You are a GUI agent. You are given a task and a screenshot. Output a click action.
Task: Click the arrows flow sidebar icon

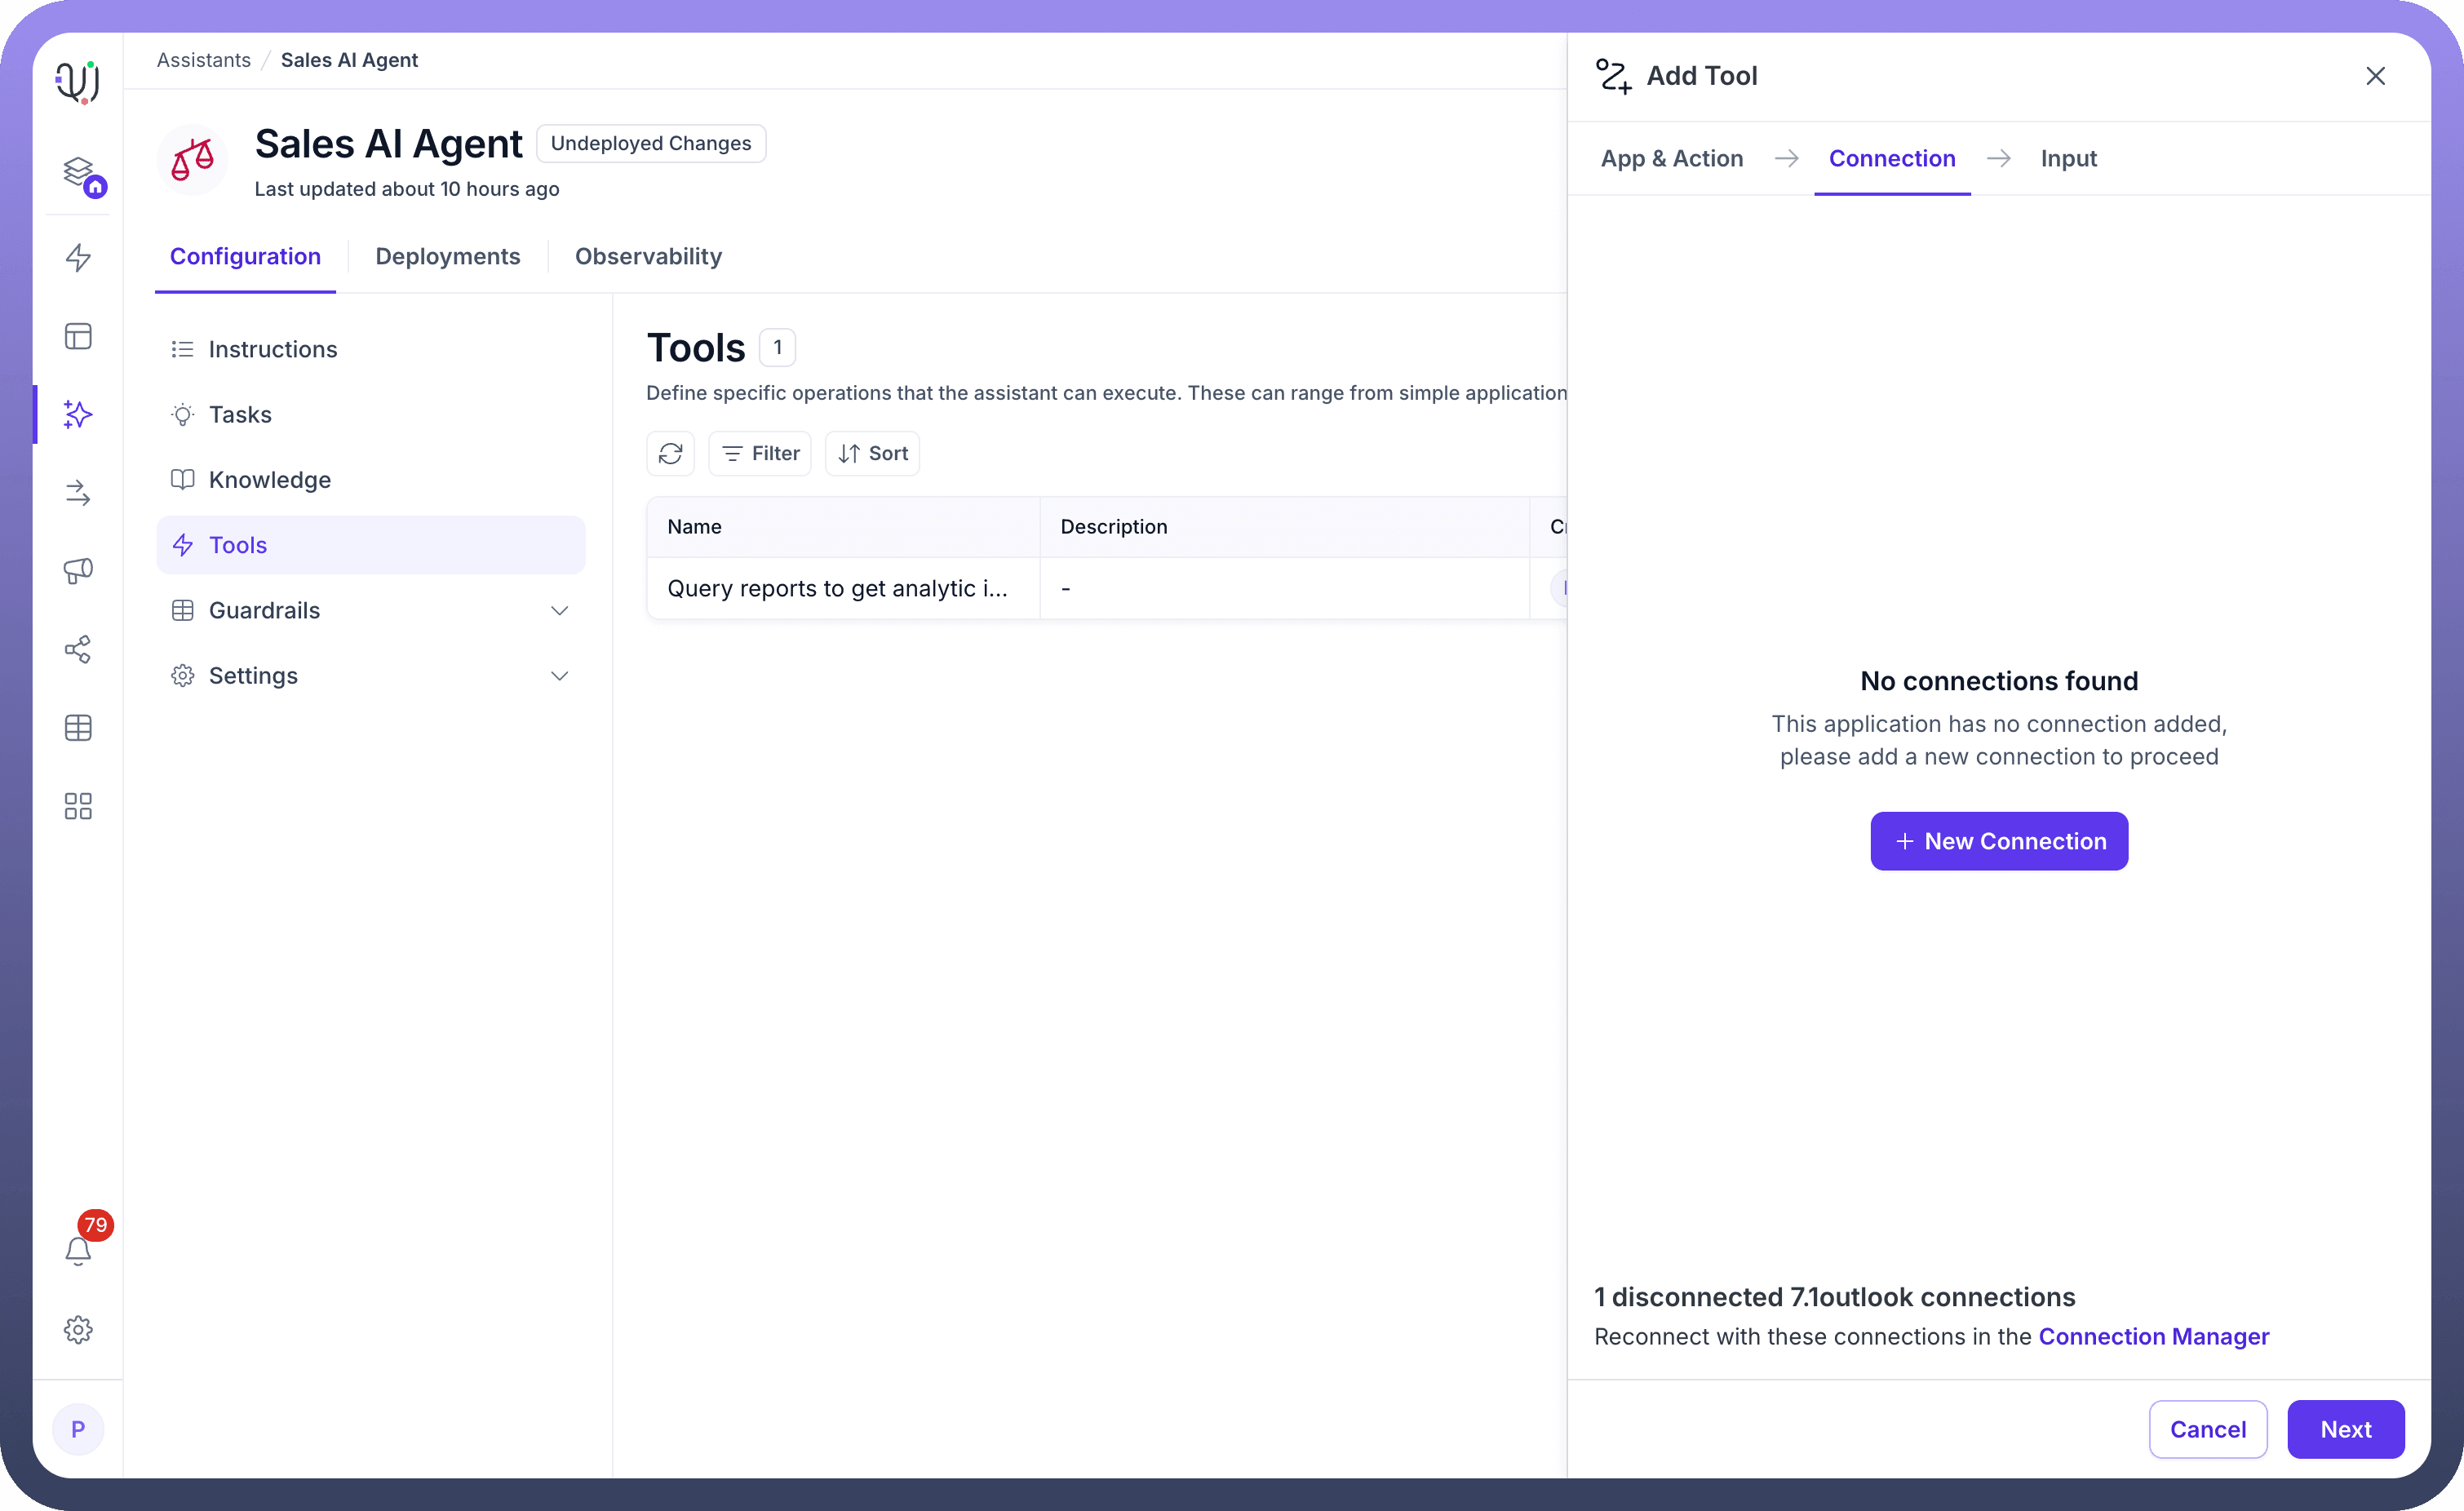[x=78, y=492]
